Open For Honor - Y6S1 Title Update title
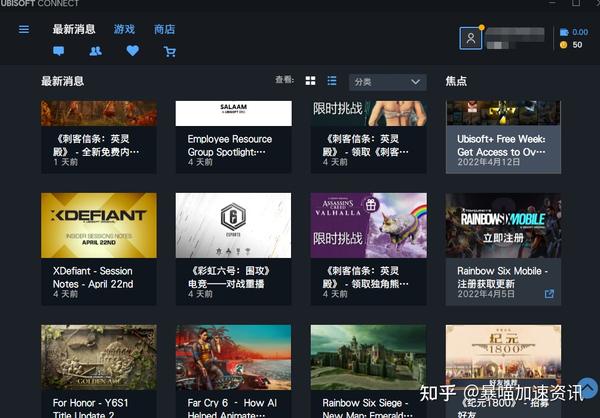This screenshot has width=600, height=418. tap(91, 408)
